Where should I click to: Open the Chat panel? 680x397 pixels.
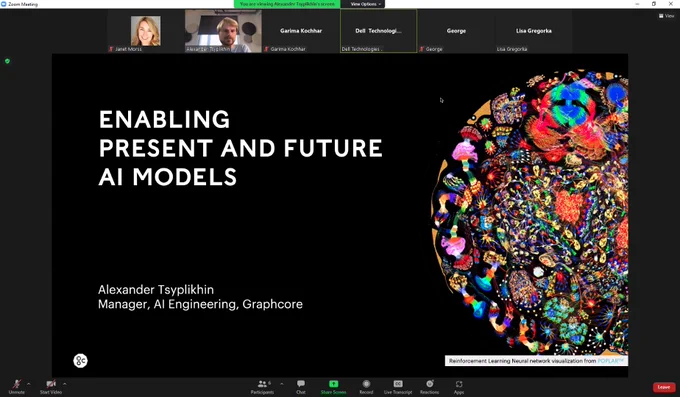click(x=301, y=386)
